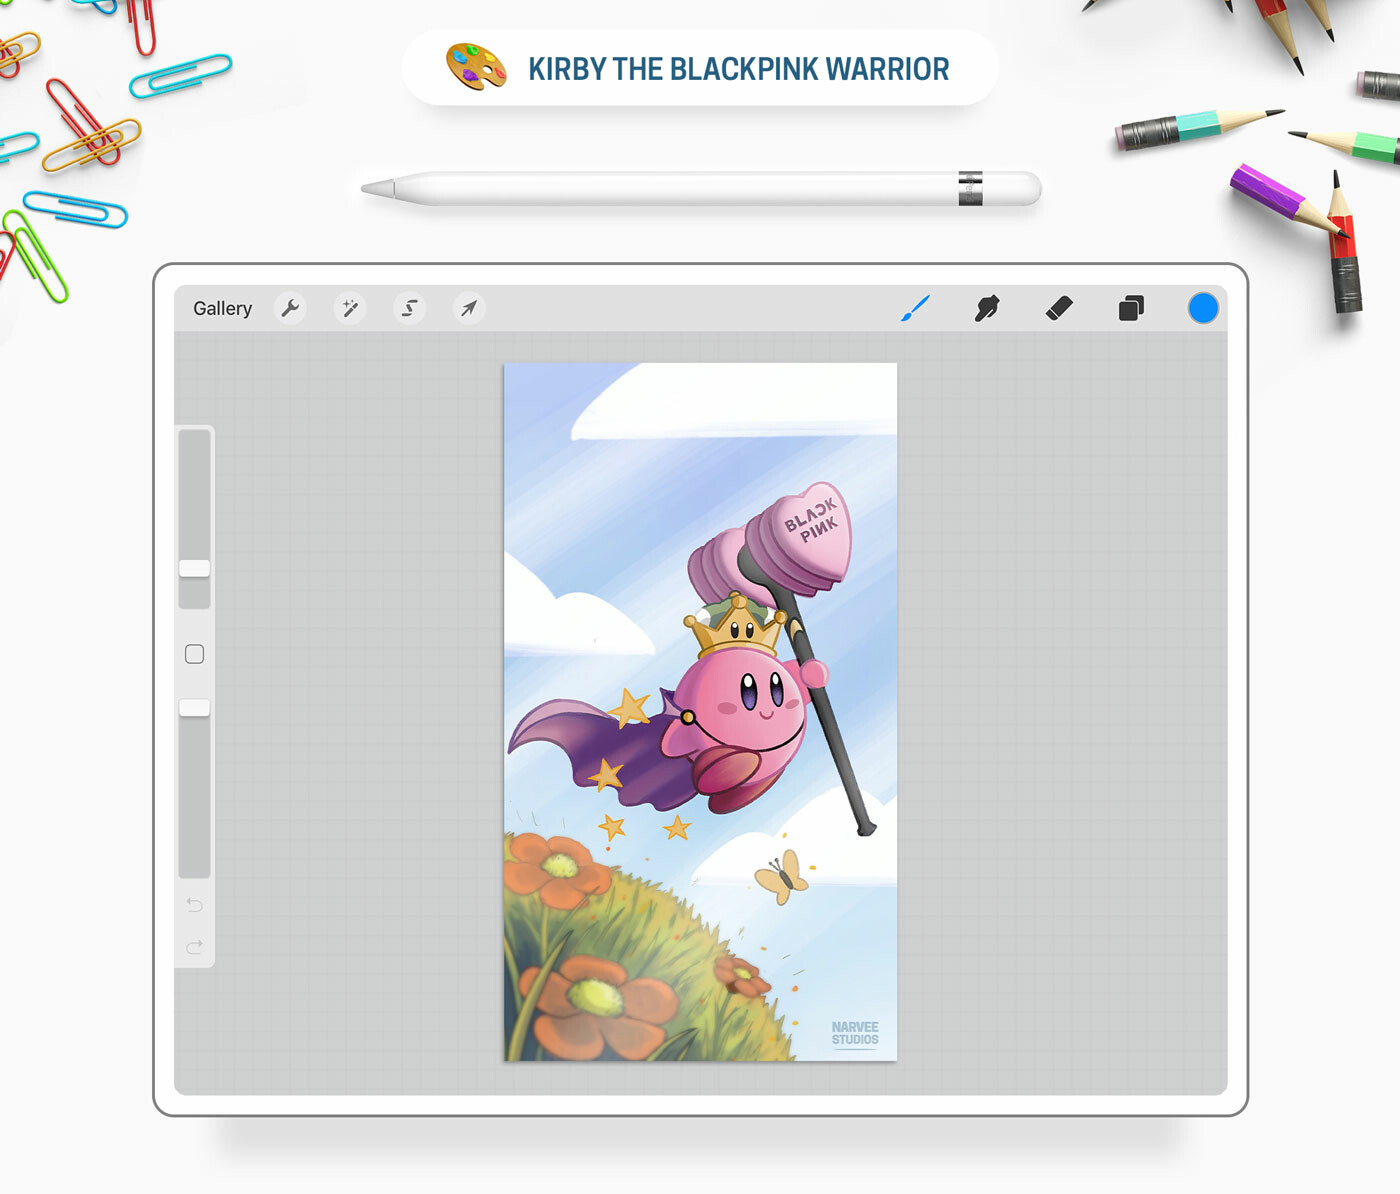This screenshot has height=1194, width=1400.
Task: Tap the square Modify button in sidebar
Action: (194, 654)
